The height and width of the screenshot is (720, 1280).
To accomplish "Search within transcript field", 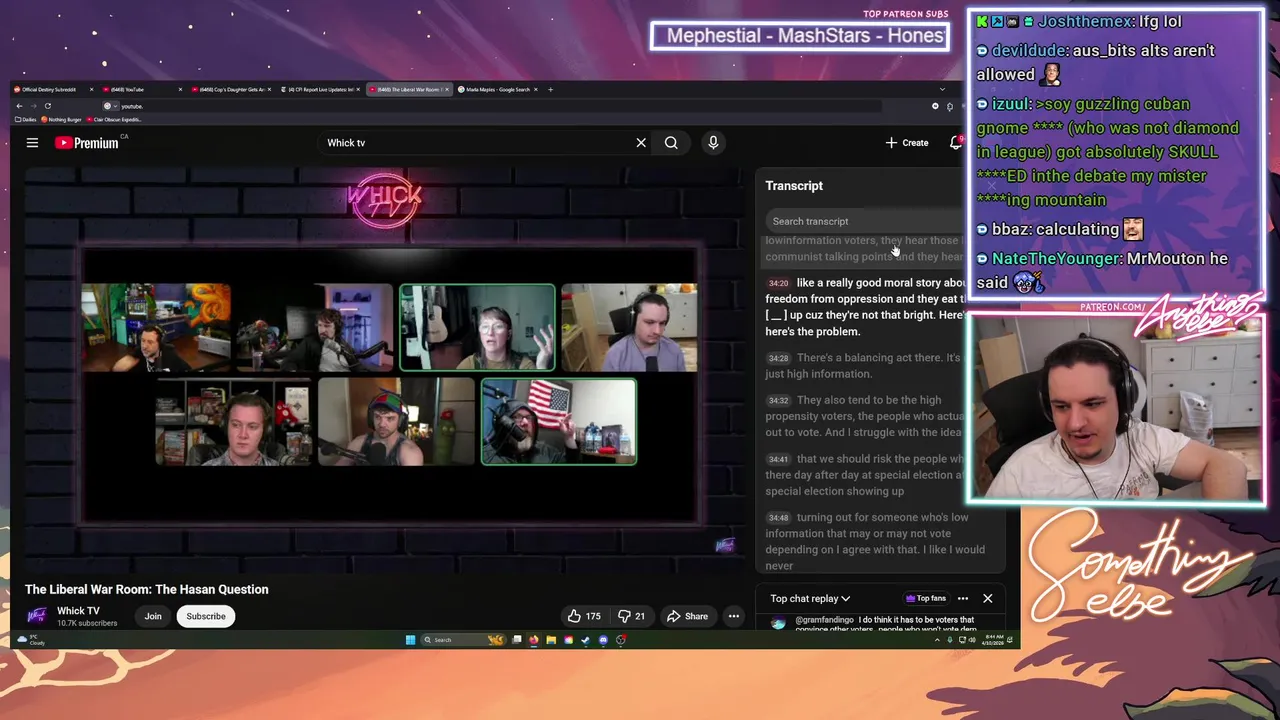I will click(x=865, y=221).
